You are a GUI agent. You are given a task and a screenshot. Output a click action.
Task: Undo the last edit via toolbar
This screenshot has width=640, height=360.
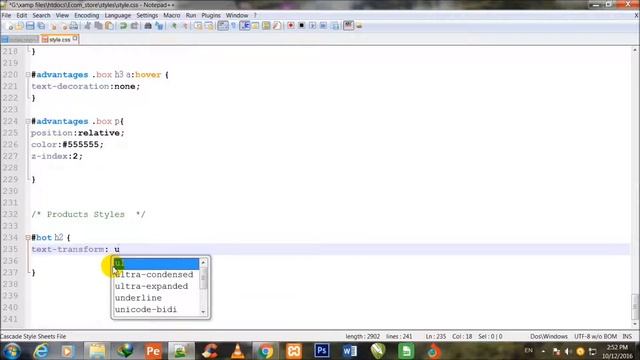coord(123,26)
